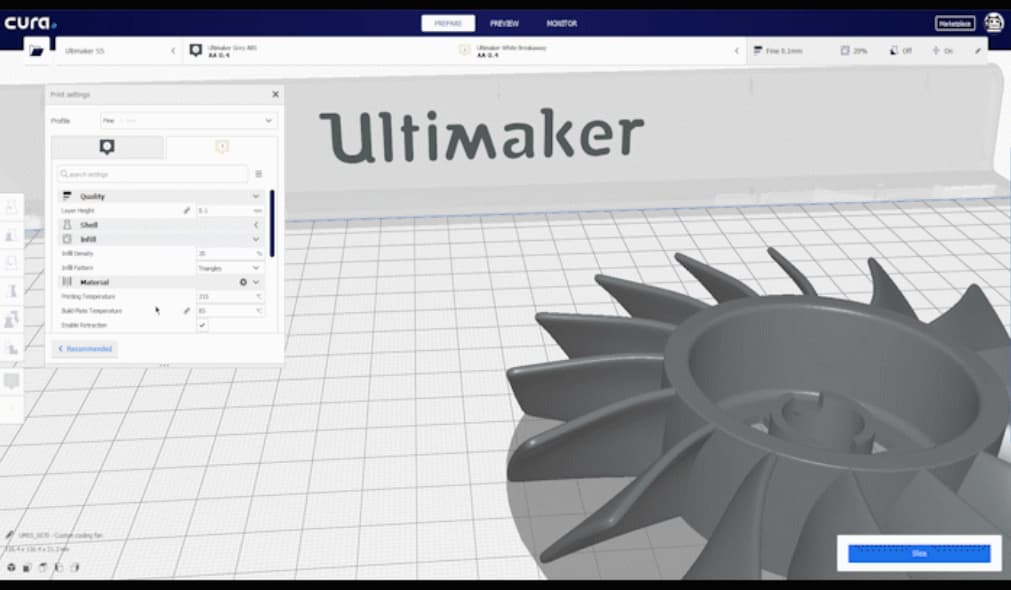
Task: Click the Layer Height pencil edit icon
Action: (x=187, y=210)
